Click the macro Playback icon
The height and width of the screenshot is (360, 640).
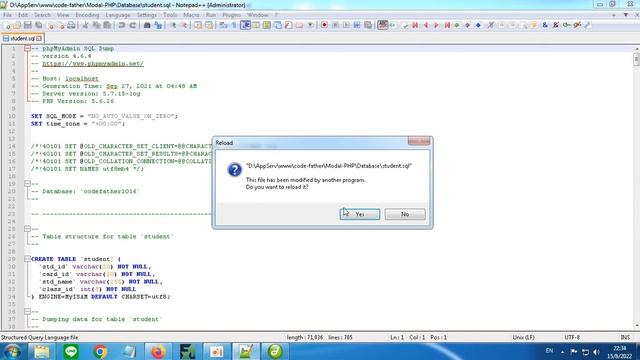(x=346, y=25)
